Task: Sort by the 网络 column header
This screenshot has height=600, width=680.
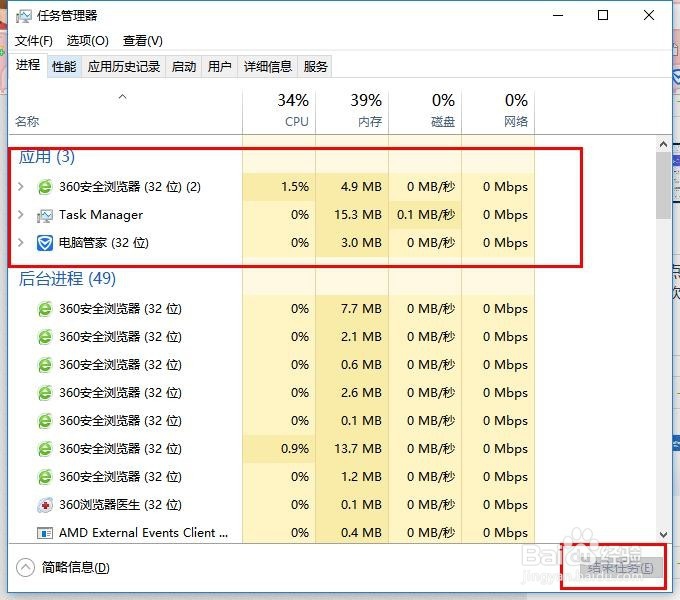Action: (498, 111)
